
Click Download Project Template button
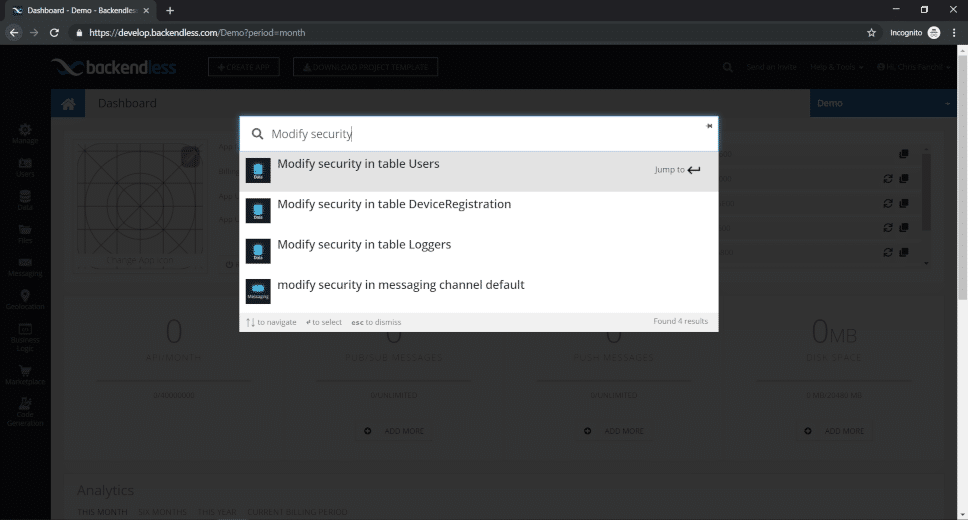tap(365, 67)
